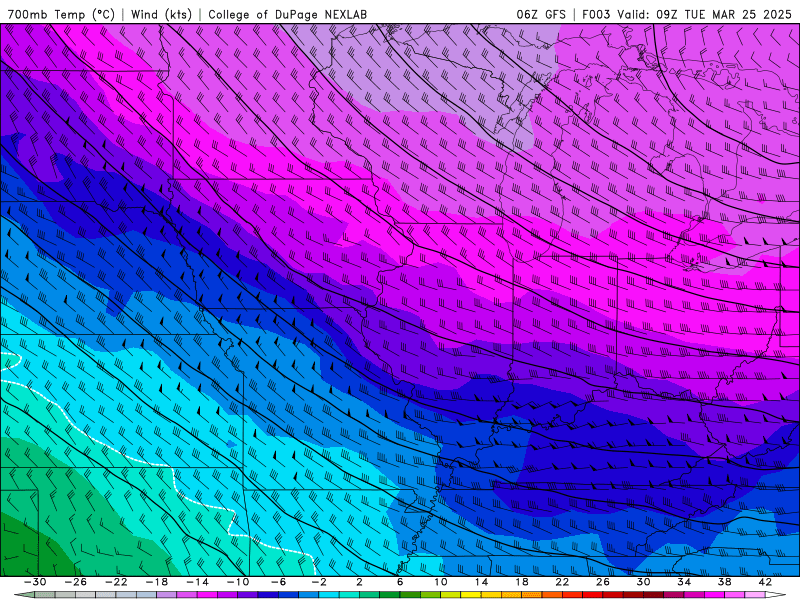The width and height of the screenshot is (800, 600).
Task: Click the 'Wind (kts)' title text
Action: tap(161, 15)
